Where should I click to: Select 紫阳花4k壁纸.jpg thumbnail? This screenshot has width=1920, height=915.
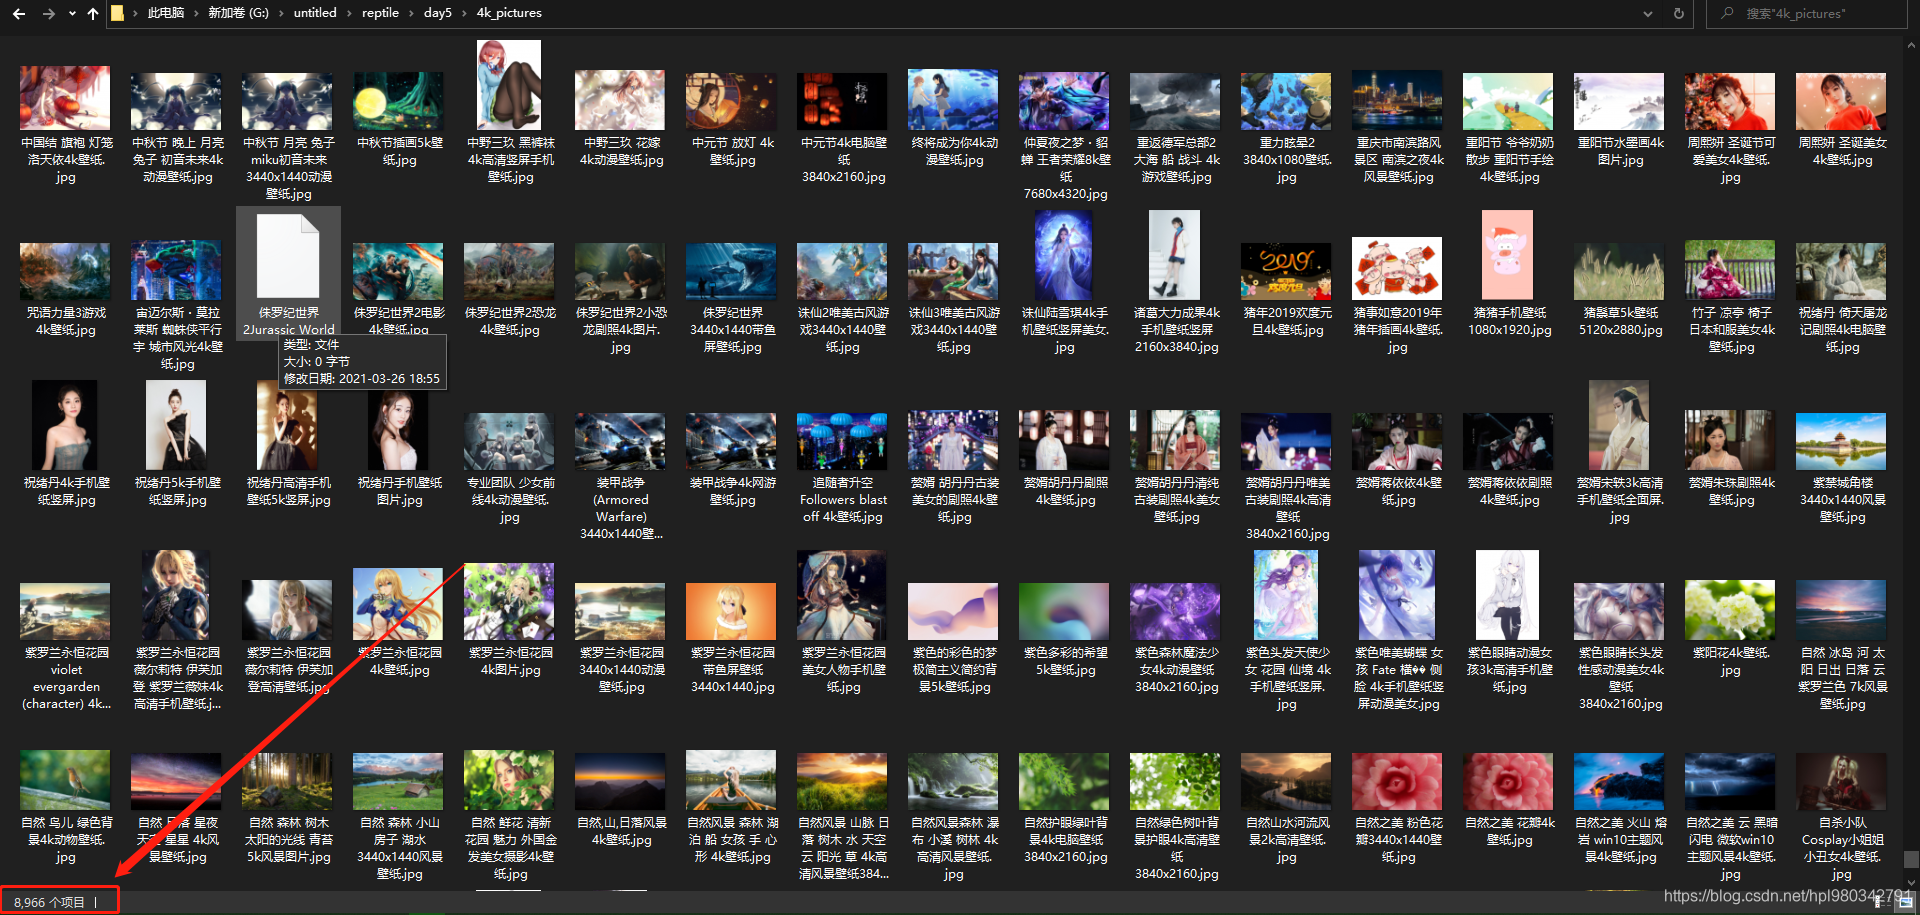pyautogui.click(x=1730, y=610)
